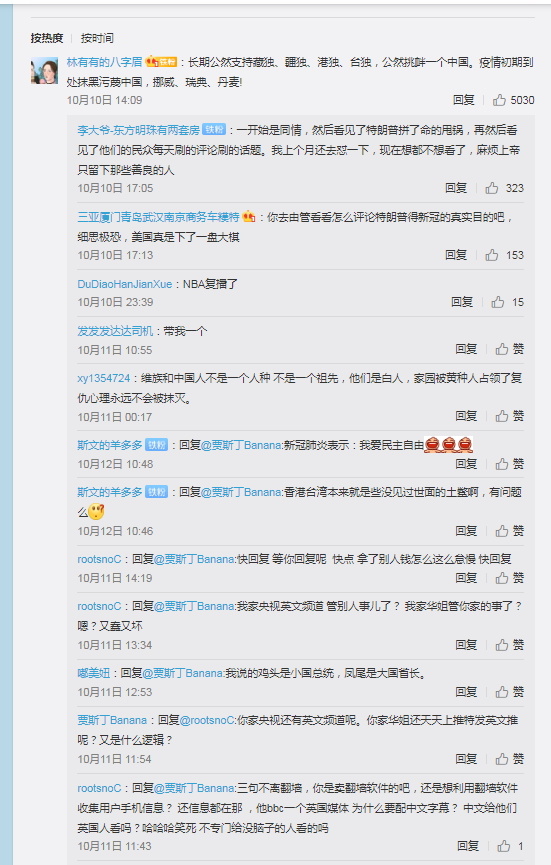The image size is (551, 865).
Task: Open 李大爷-东方明珠有两套房 profile
Action: (x=138, y=130)
